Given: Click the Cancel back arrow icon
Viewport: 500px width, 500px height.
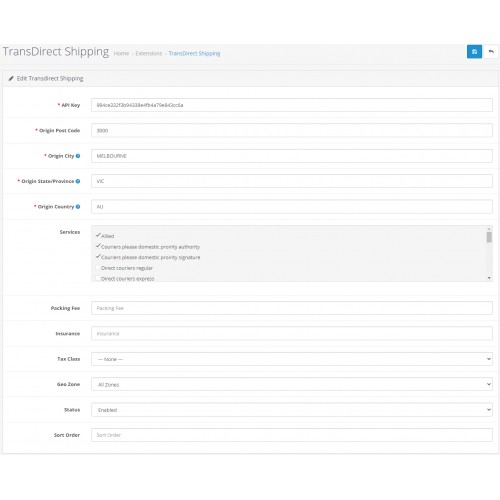Looking at the screenshot, I should click(491, 52).
